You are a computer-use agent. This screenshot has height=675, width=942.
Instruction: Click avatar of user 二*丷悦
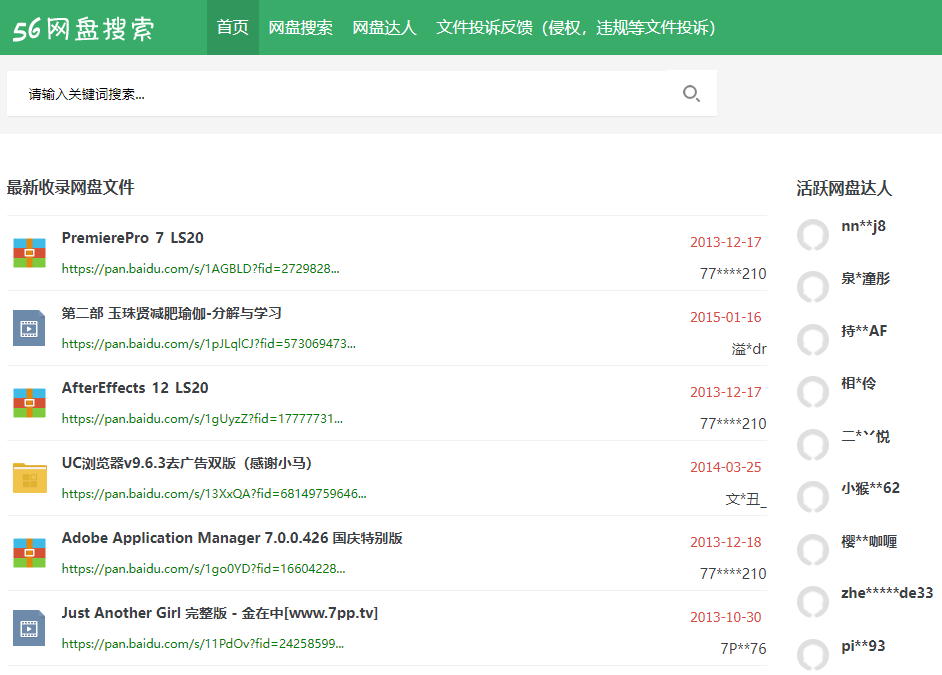(x=813, y=444)
